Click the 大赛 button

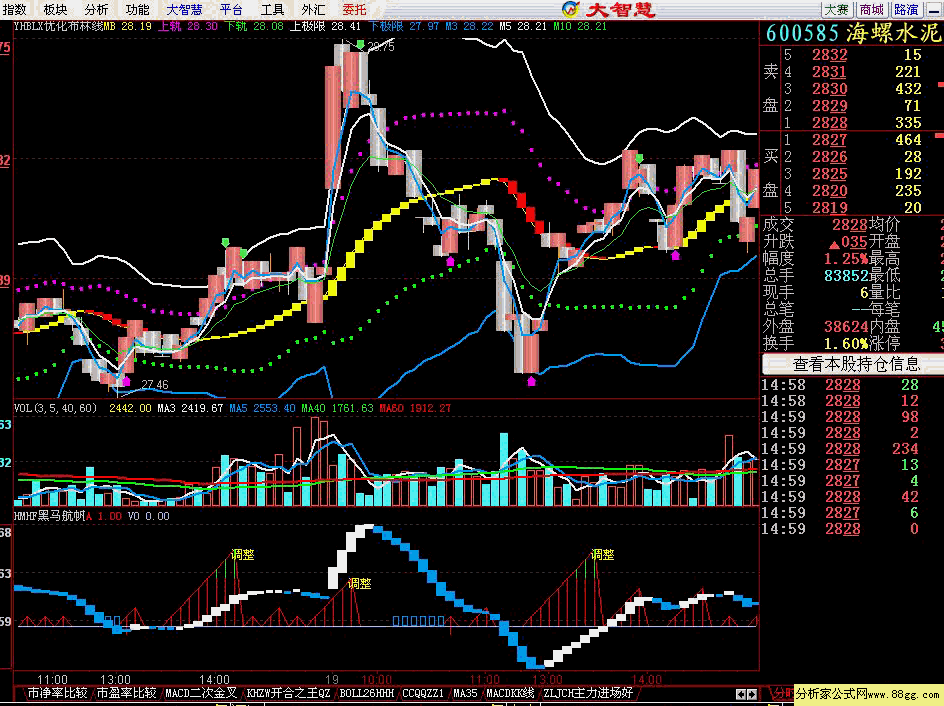(837, 10)
